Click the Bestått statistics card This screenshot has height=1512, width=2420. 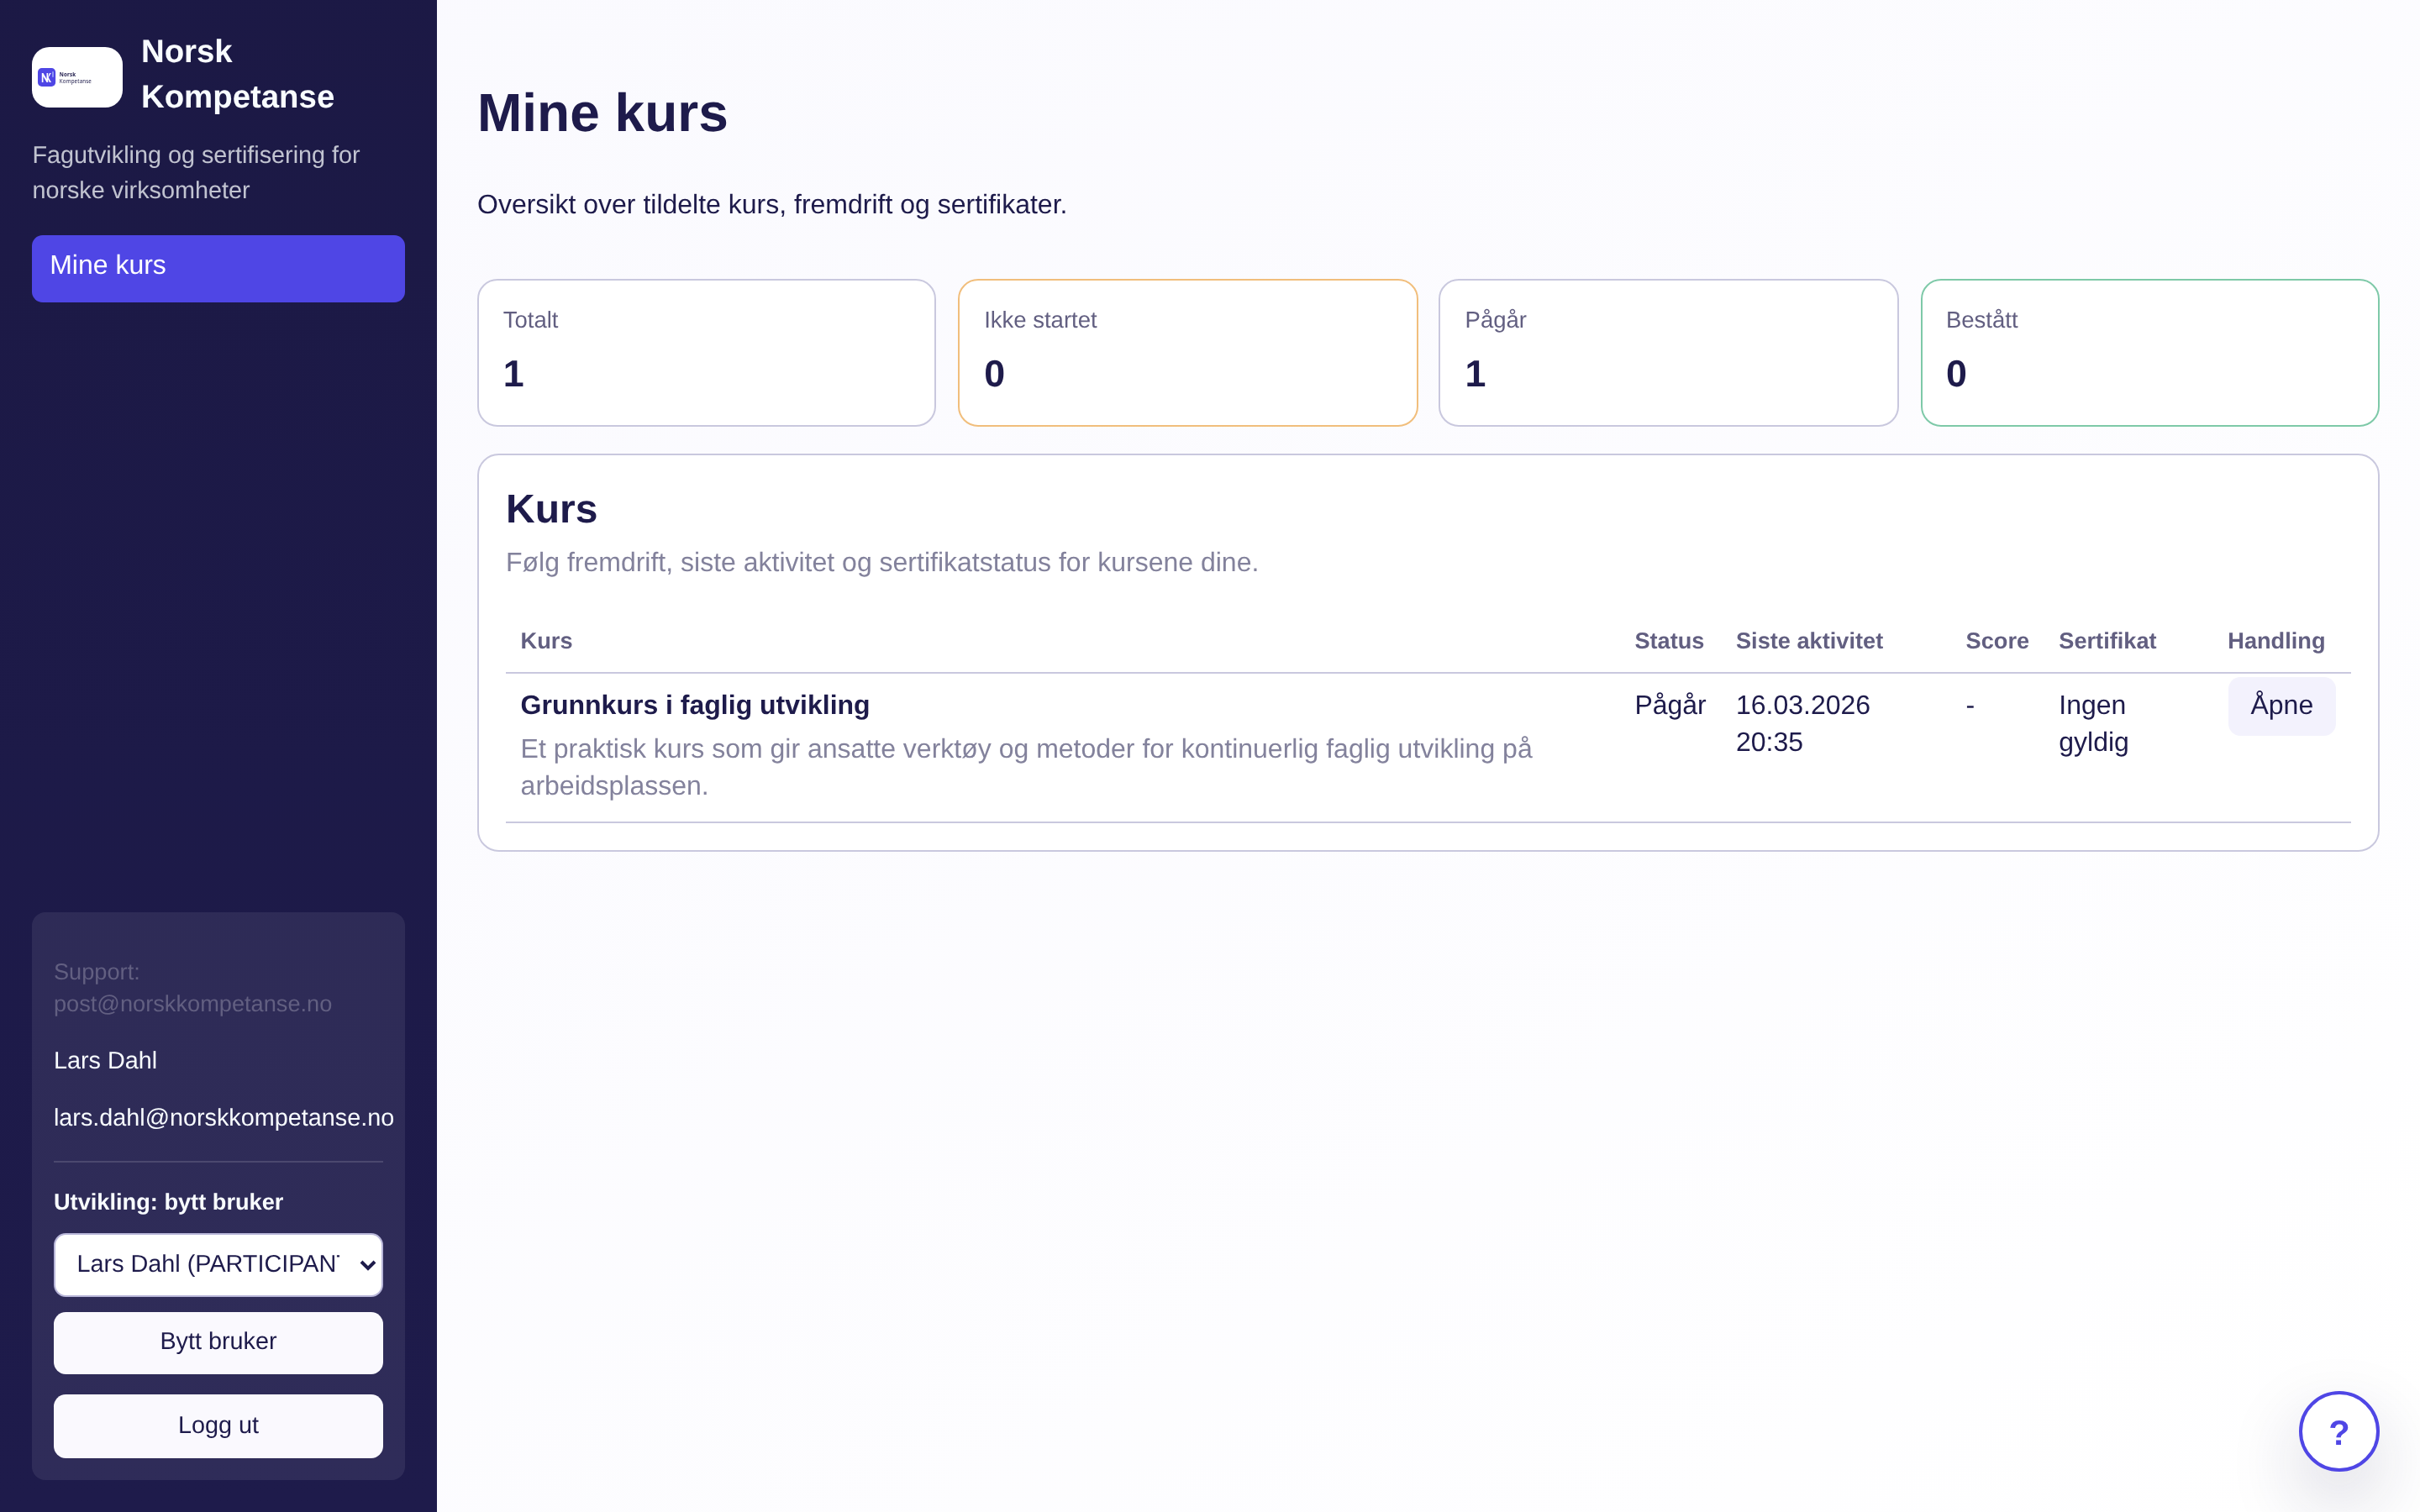click(x=2149, y=352)
